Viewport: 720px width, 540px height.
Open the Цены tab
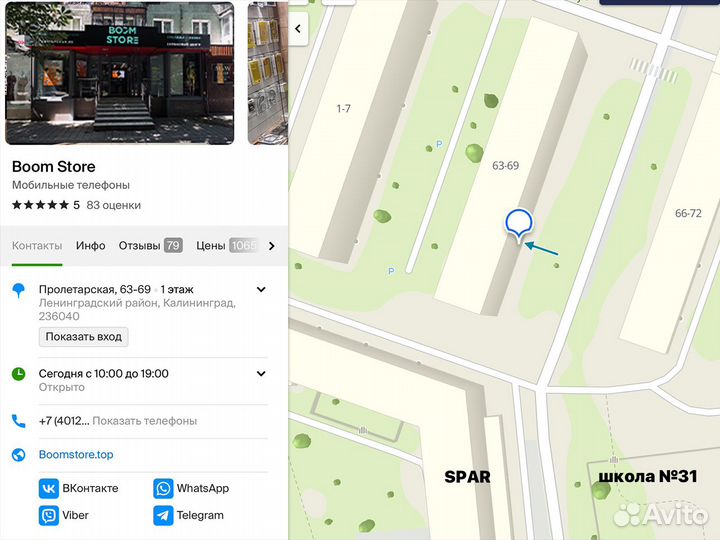226,246
